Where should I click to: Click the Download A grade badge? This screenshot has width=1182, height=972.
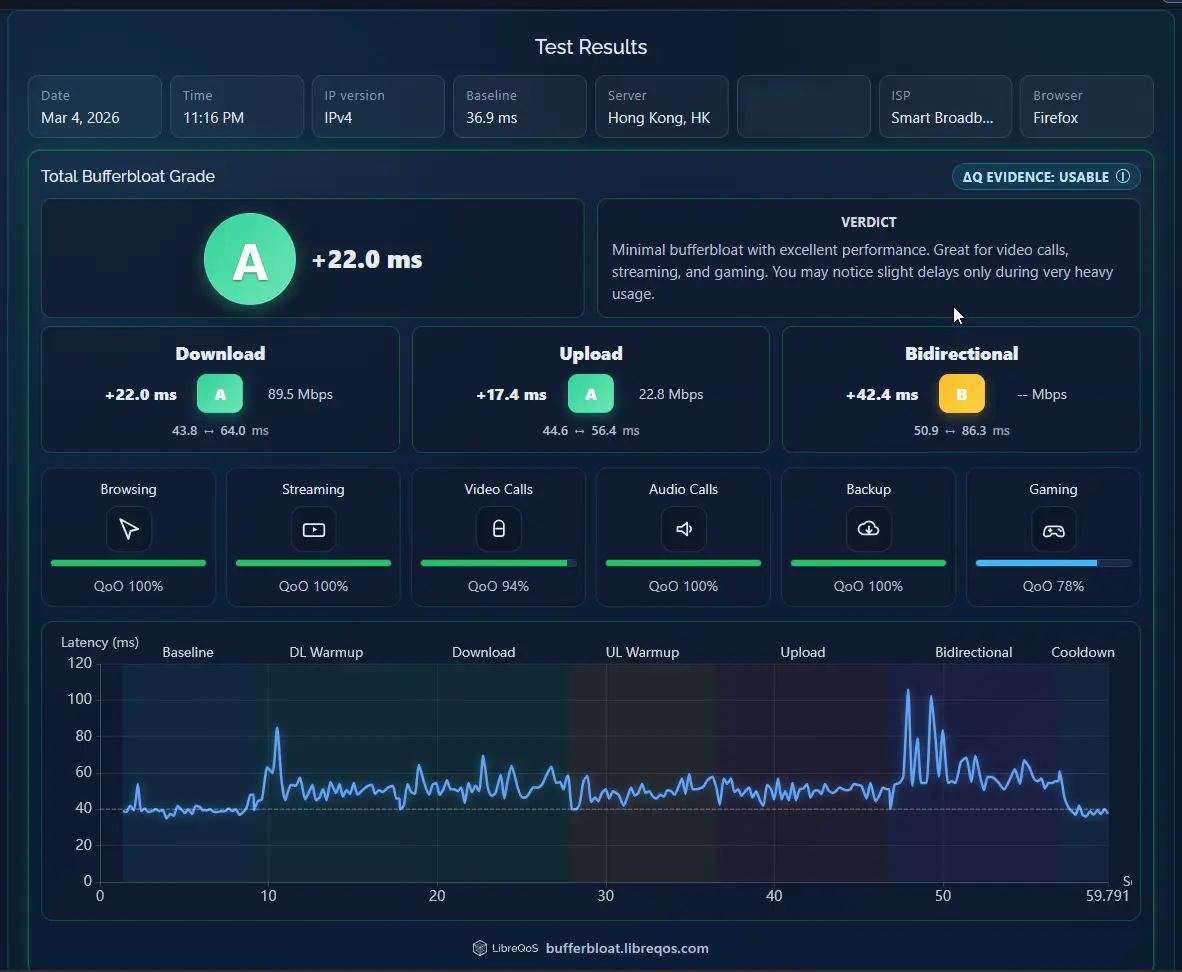click(220, 394)
